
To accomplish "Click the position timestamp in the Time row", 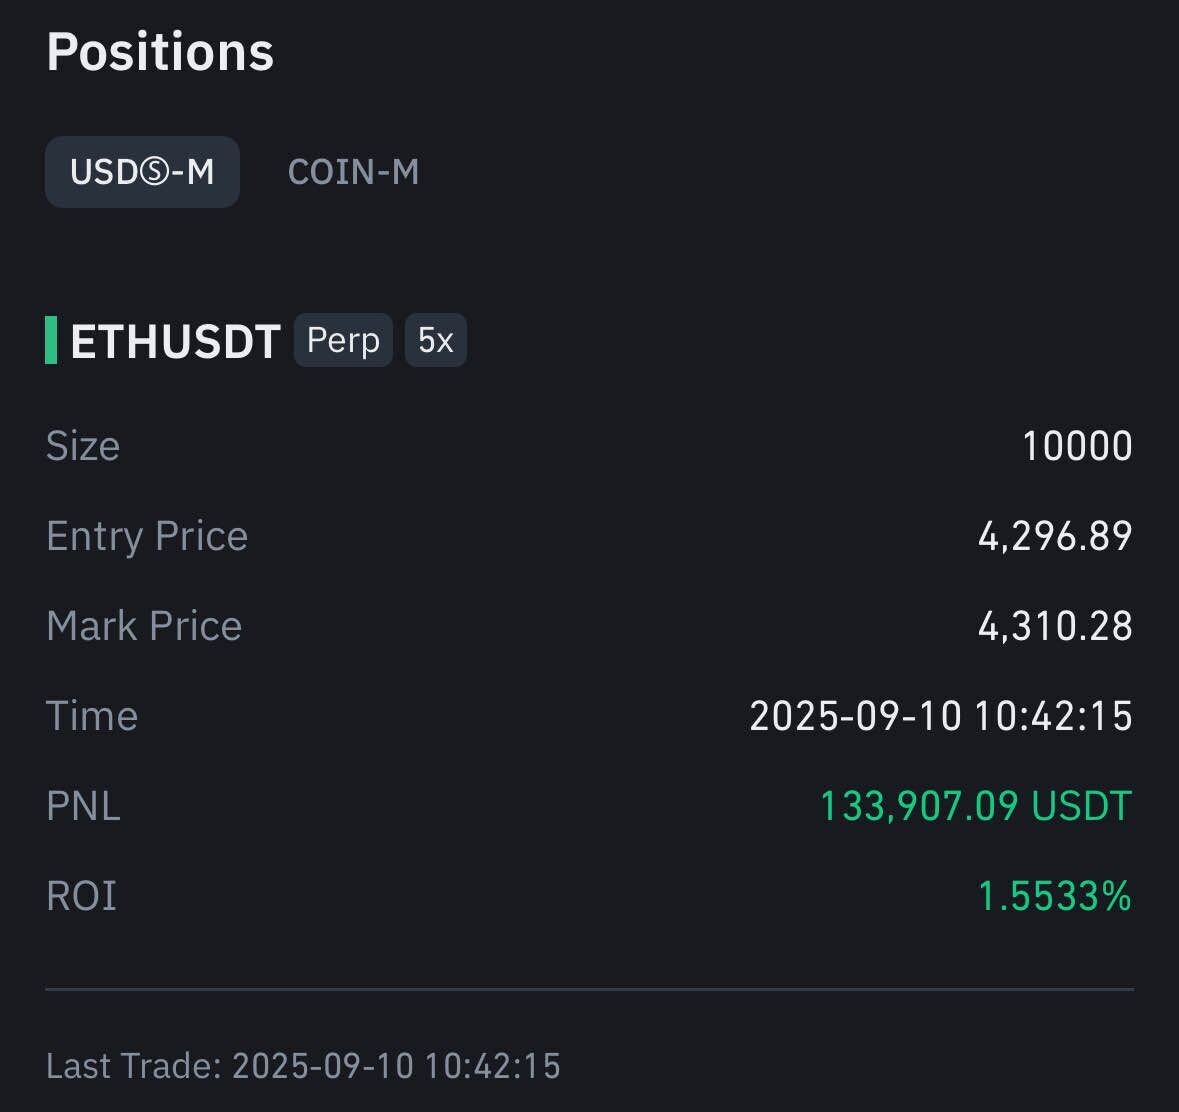I will pos(940,716).
